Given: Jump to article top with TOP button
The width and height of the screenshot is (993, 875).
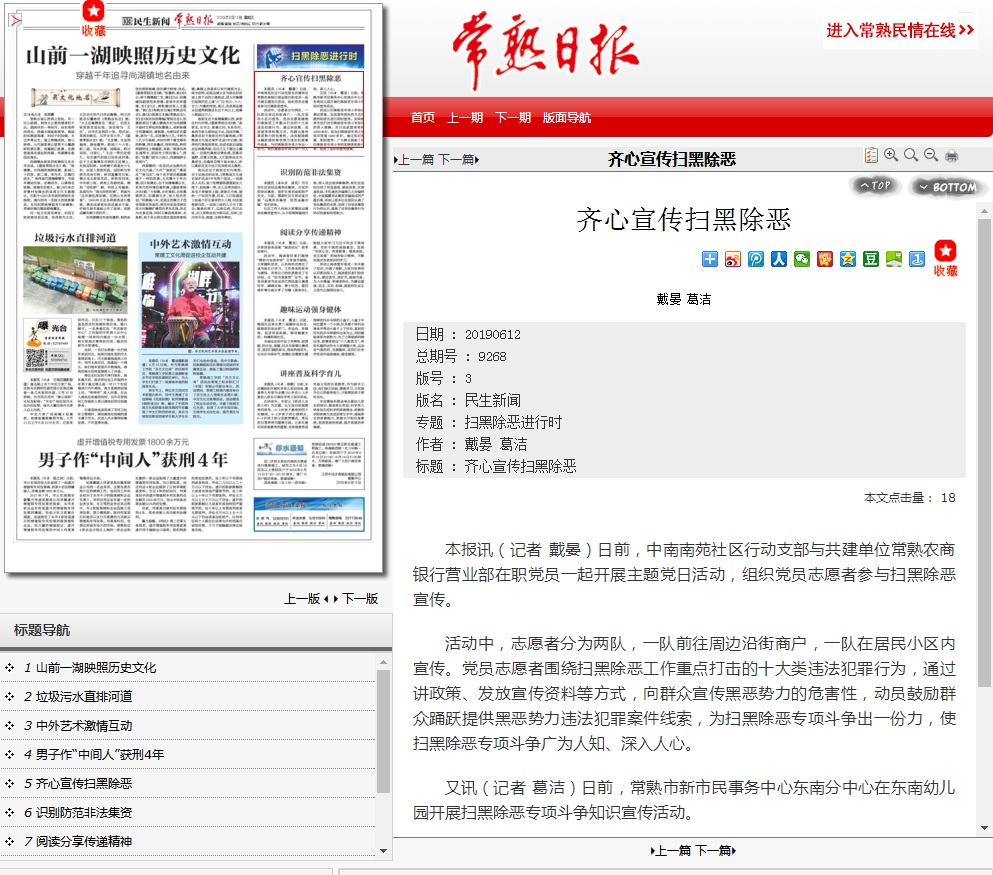Looking at the screenshot, I should click(x=875, y=186).
